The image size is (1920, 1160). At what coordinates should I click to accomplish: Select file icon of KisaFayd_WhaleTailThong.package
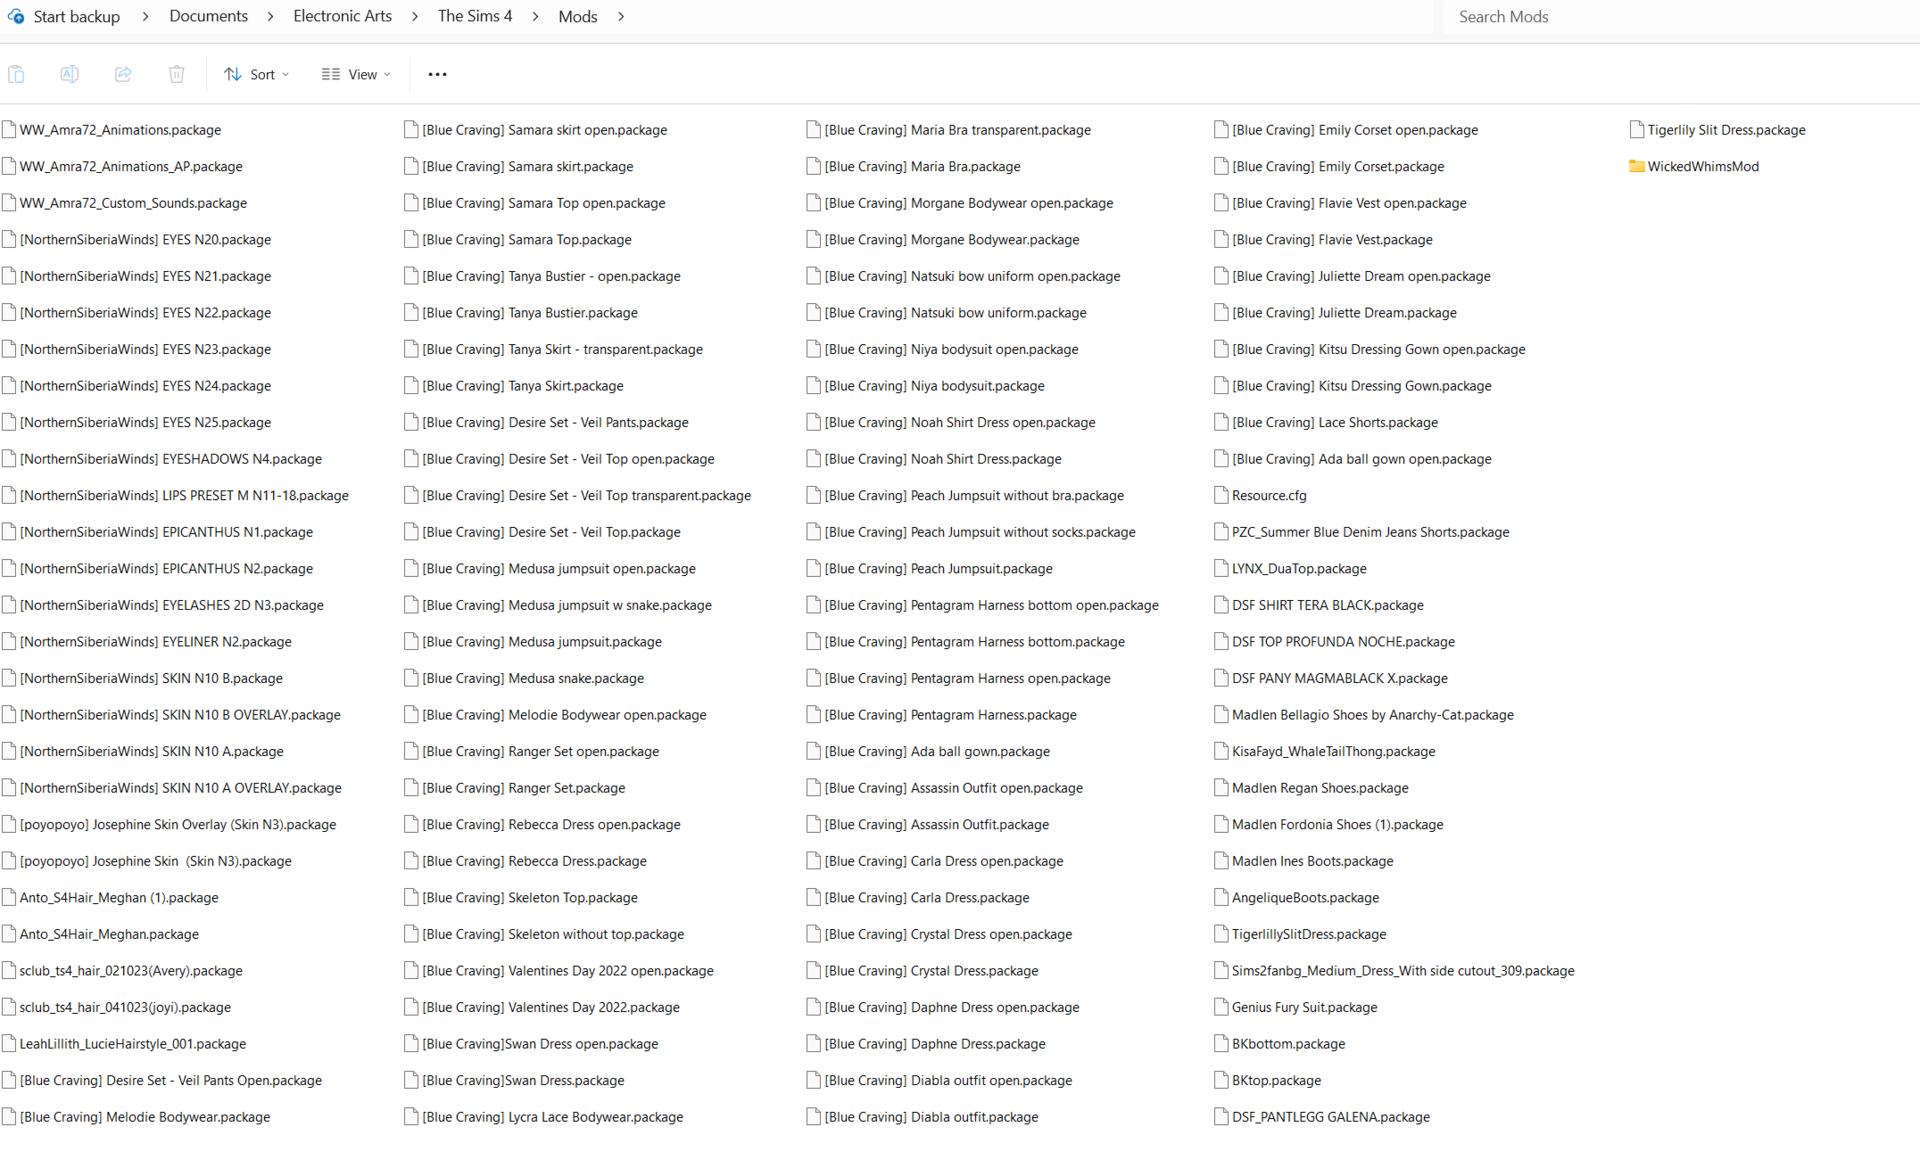tap(1221, 751)
